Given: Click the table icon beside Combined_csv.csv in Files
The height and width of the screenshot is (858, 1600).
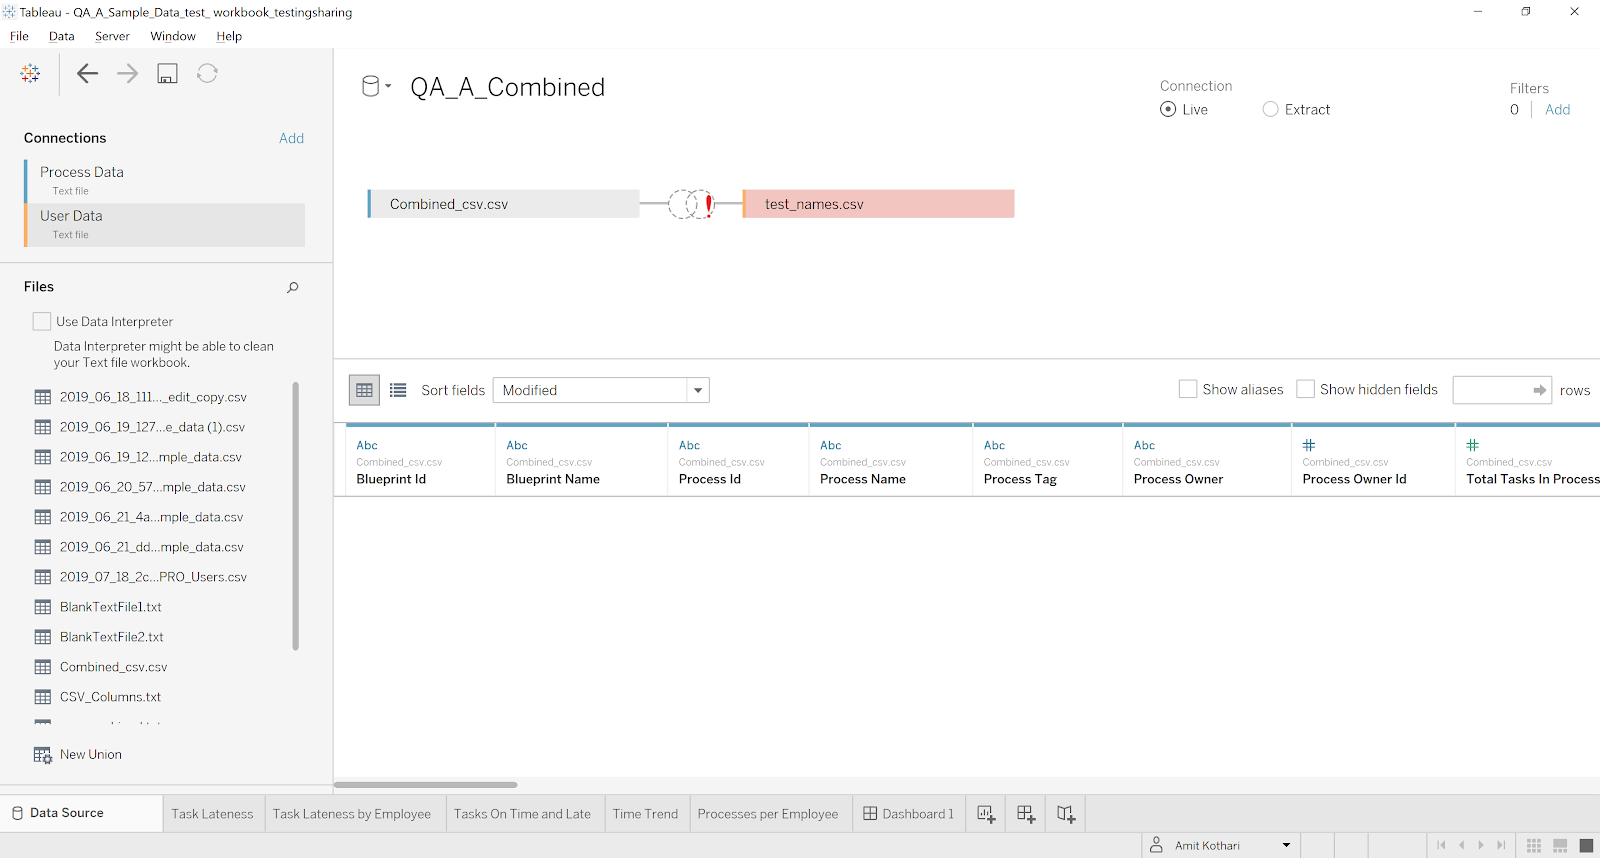Looking at the screenshot, I should point(43,667).
